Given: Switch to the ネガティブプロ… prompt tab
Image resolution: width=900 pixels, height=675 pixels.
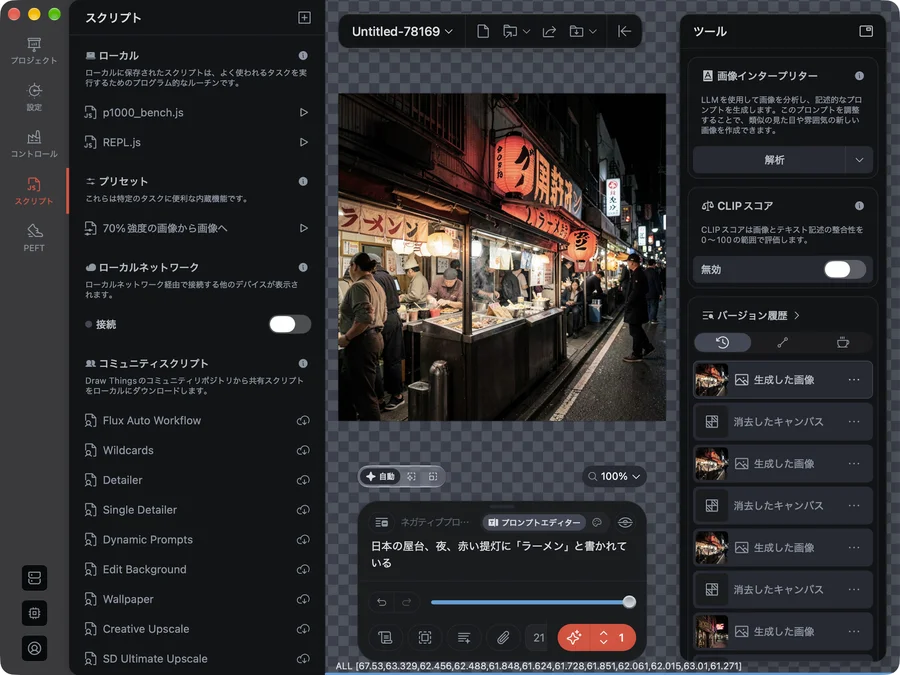Looking at the screenshot, I should click(x=435, y=522).
